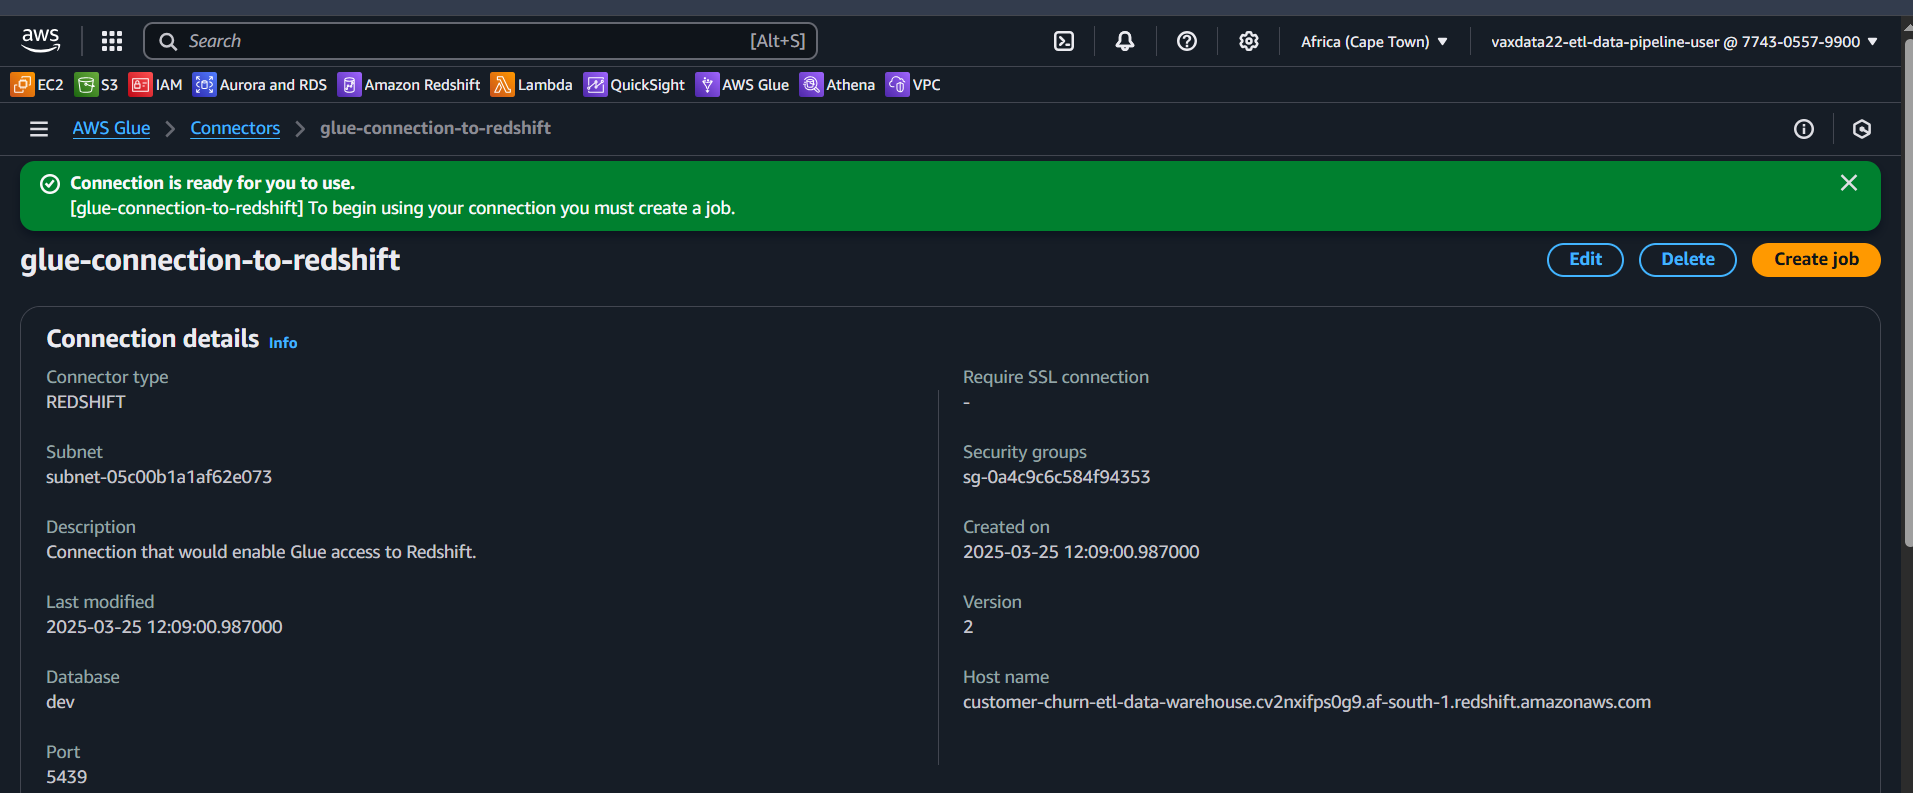Select the Version value 2
The height and width of the screenshot is (793, 1913).
click(968, 627)
